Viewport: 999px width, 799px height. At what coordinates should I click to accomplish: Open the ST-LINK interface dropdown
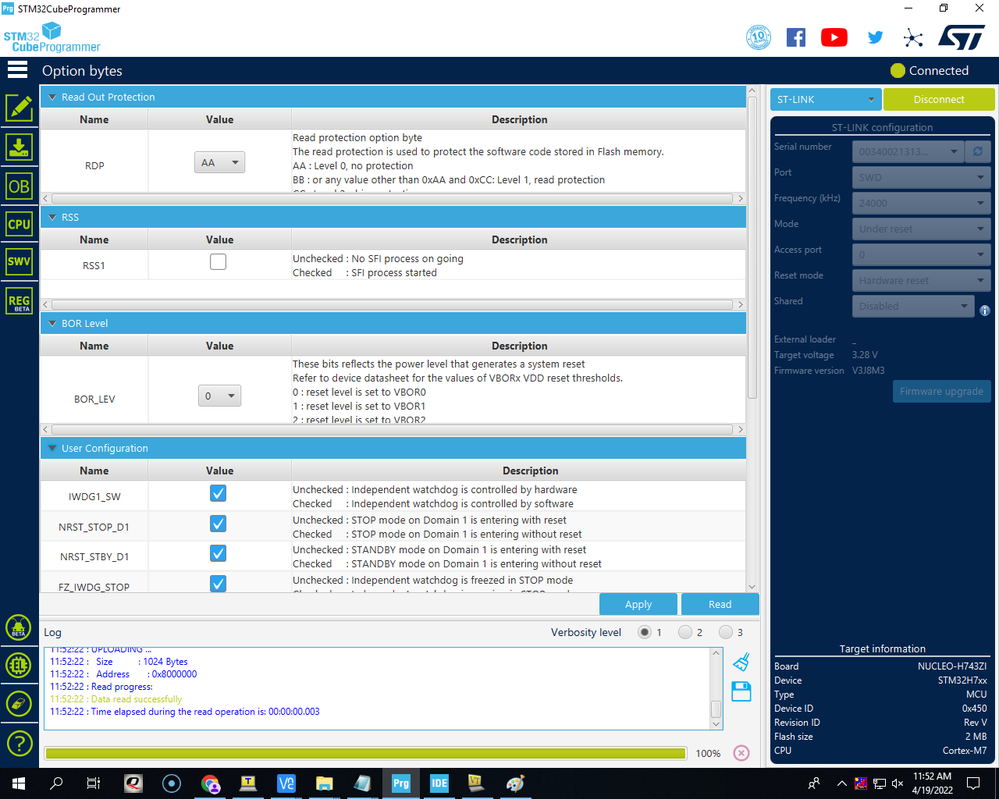tap(826, 99)
